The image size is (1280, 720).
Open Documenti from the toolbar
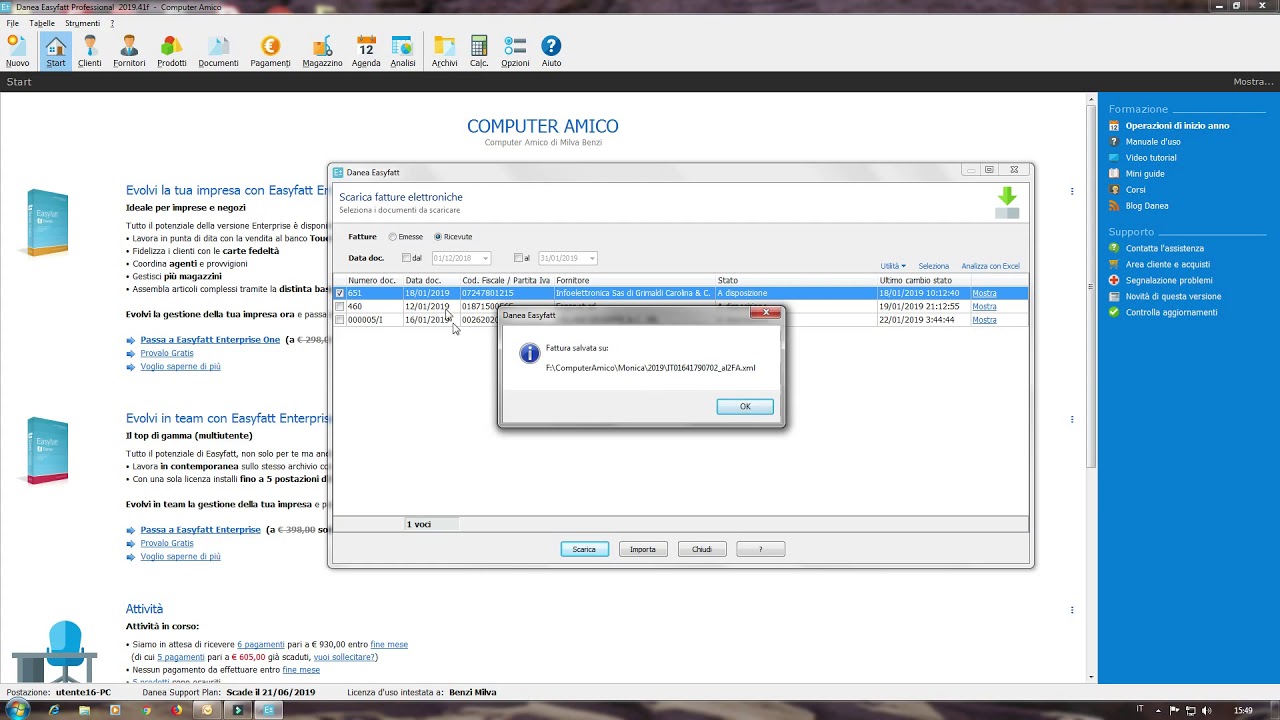click(x=218, y=51)
